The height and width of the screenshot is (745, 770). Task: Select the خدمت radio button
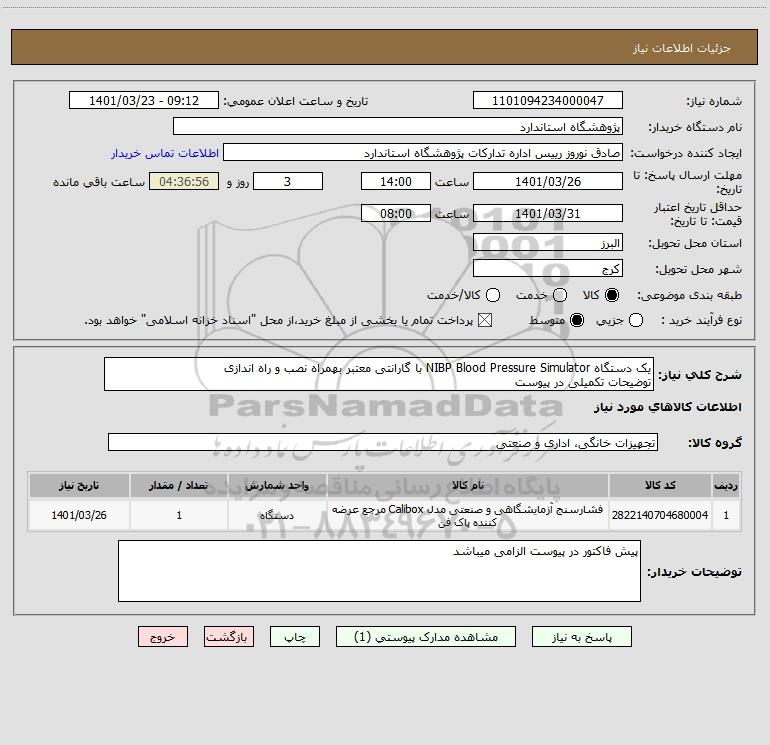pyautogui.click(x=560, y=295)
